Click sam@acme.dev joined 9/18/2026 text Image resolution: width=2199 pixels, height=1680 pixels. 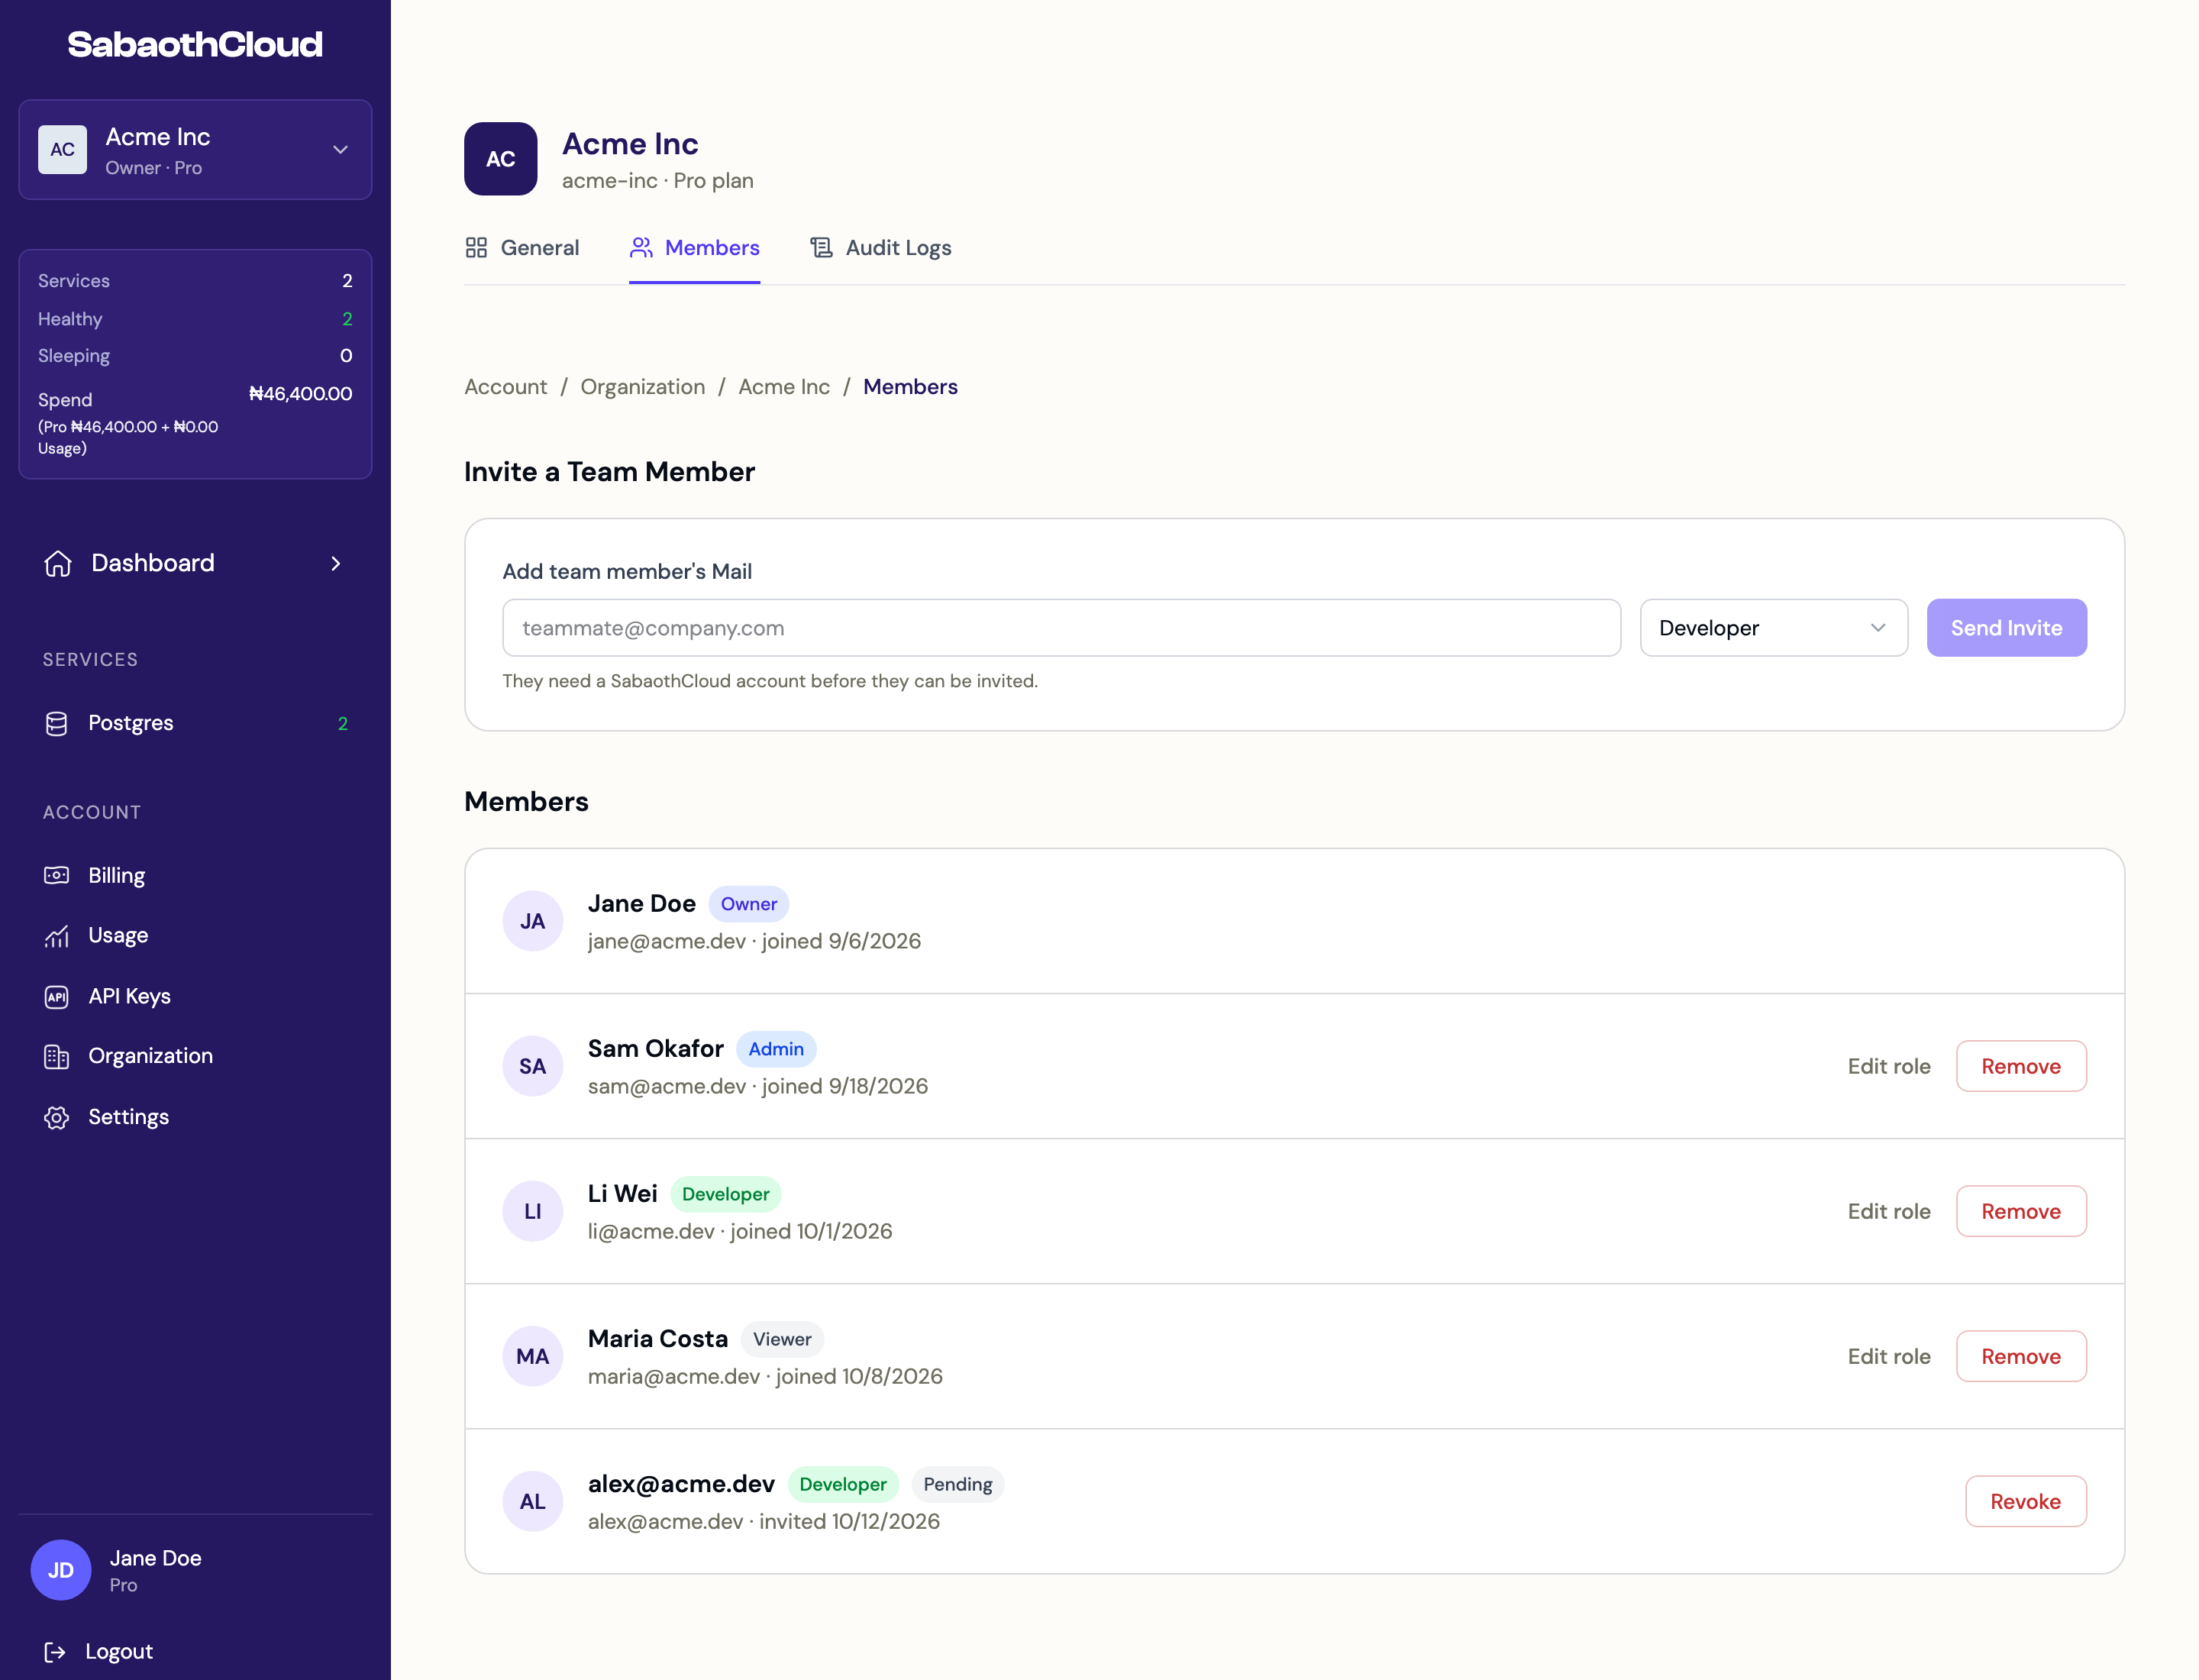point(757,1086)
